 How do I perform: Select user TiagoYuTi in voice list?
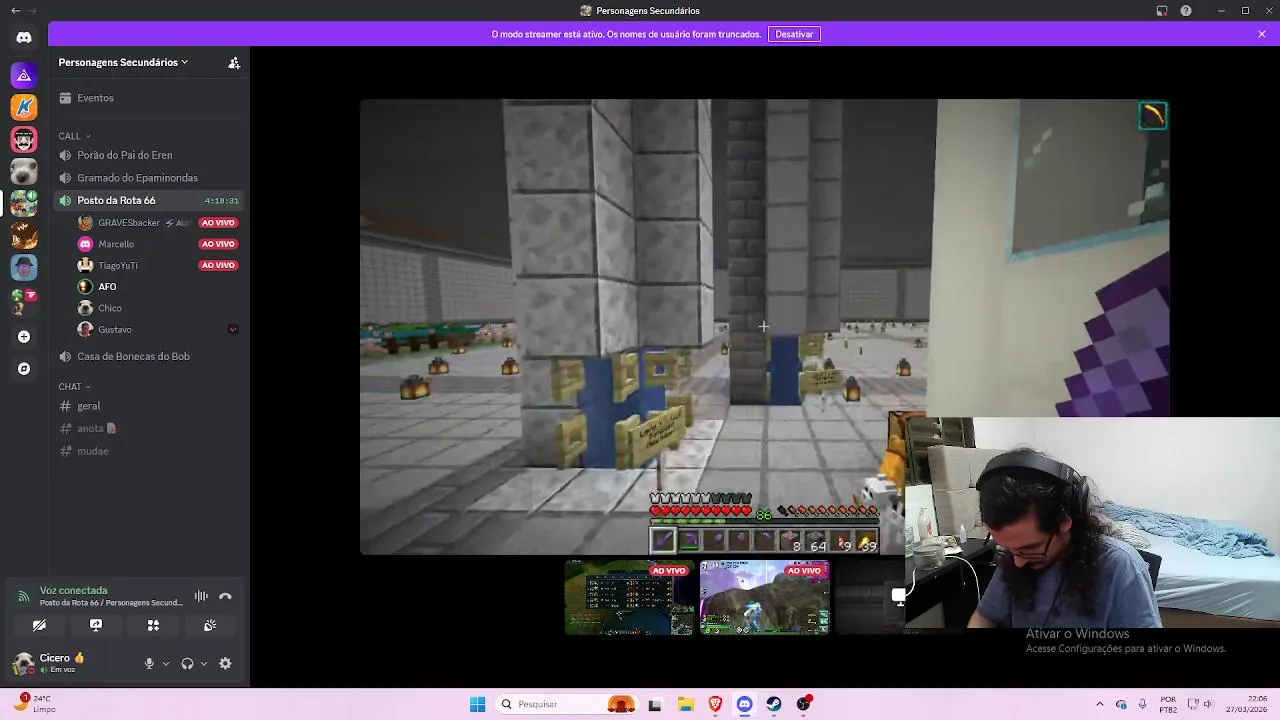(158, 265)
